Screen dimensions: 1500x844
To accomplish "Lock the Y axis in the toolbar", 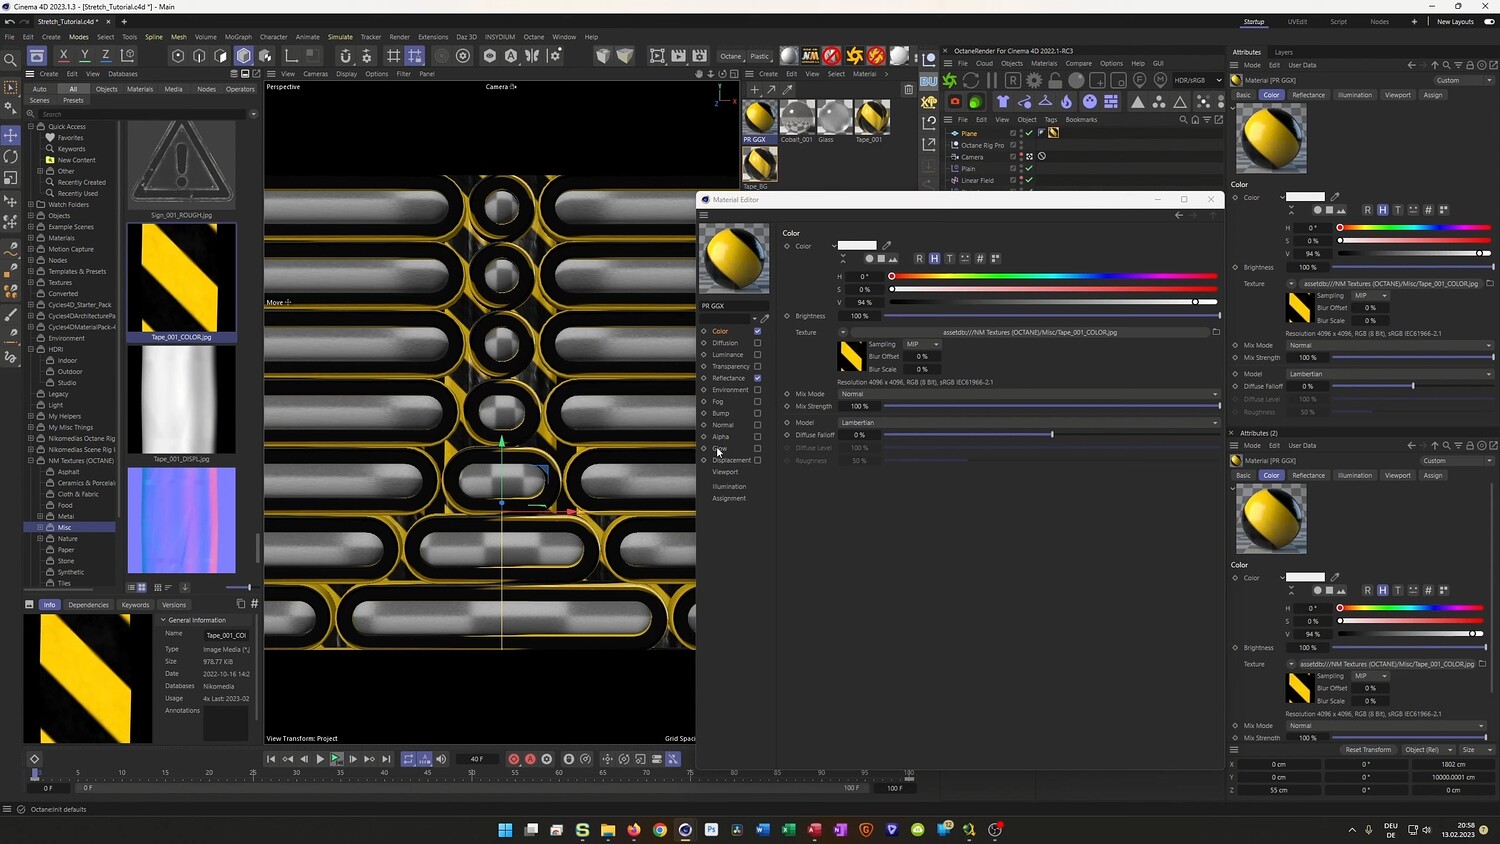I will tap(85, 56).
